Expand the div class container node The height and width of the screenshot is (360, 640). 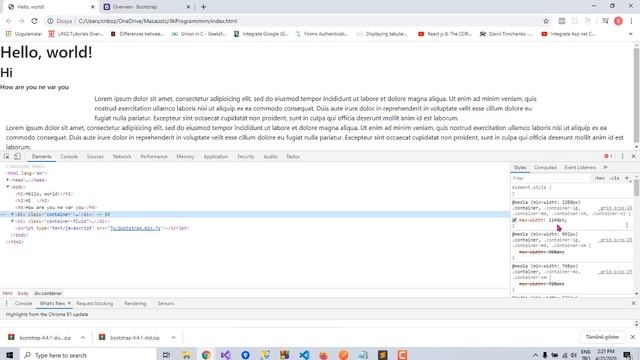(x=12, y=214)
